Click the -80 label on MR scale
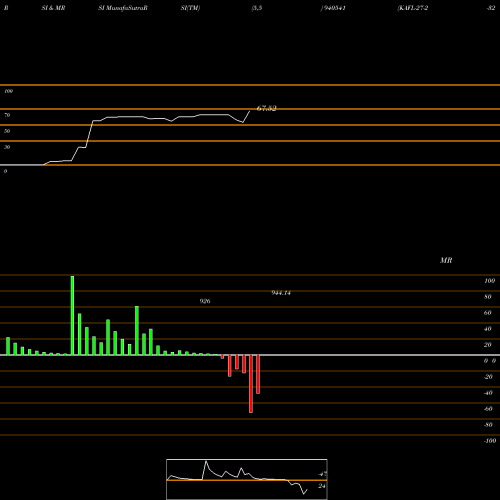 pos(488,425)
